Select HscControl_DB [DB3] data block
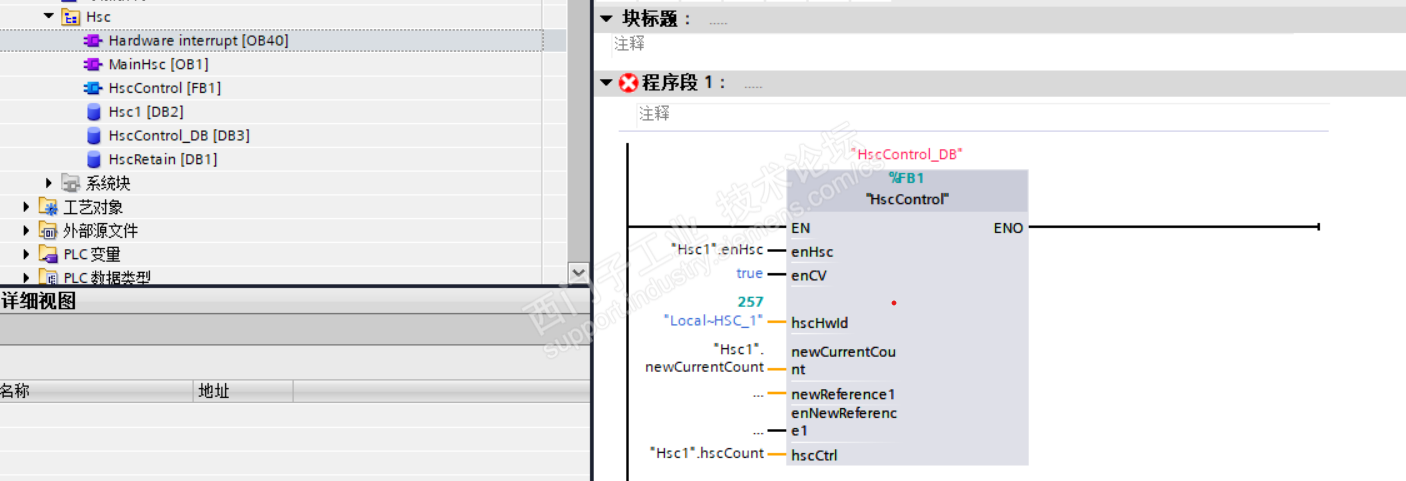The height and width of the screenshot is (481, 1406). 179,136
